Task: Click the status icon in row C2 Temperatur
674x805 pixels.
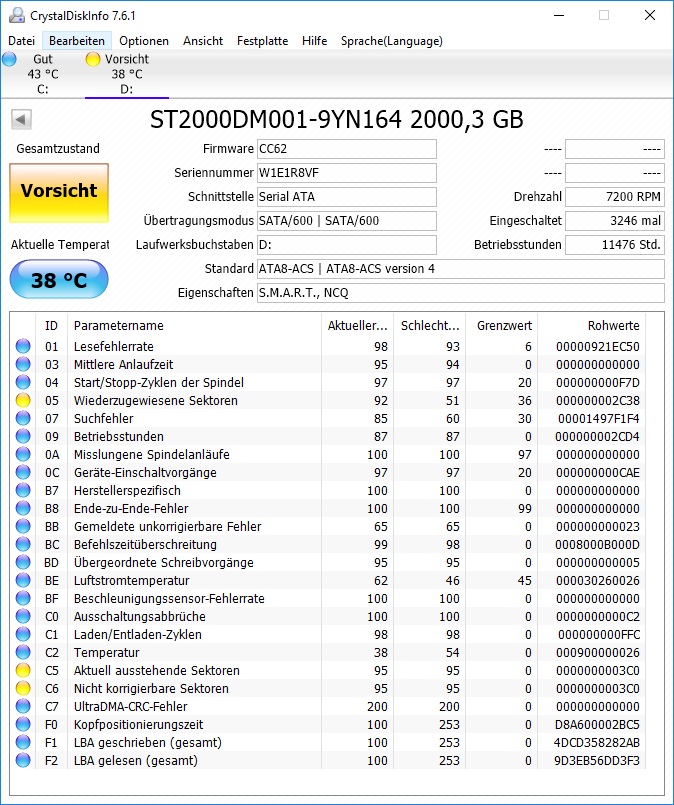Action: click(23, 652)
